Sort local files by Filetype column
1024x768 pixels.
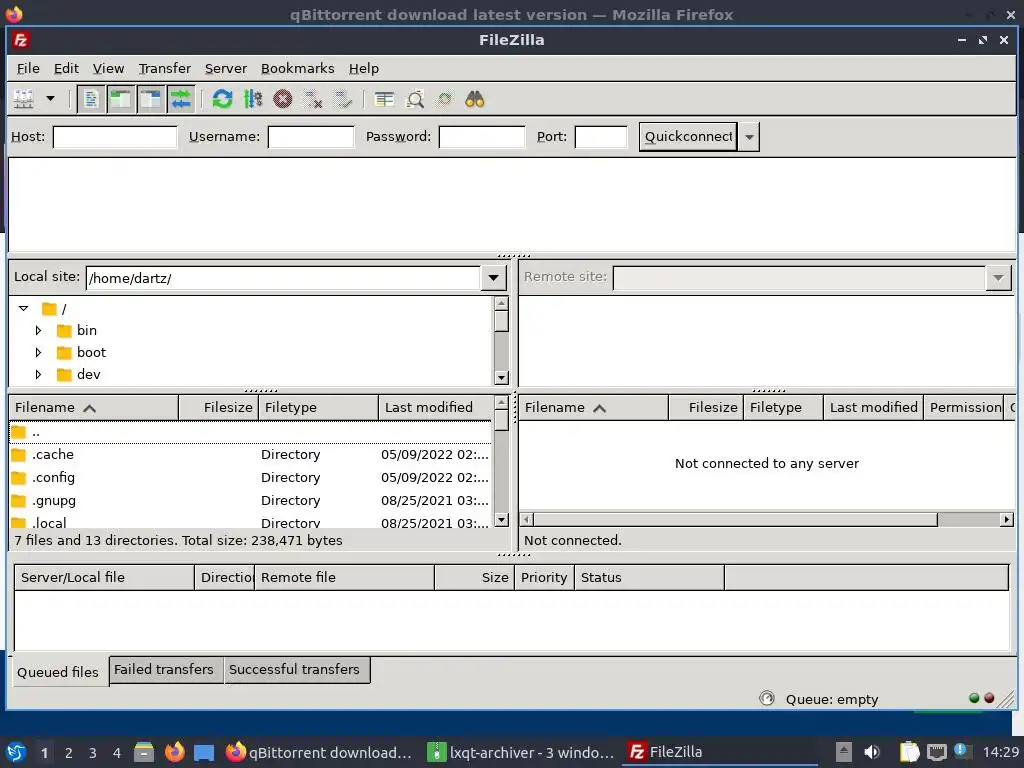point(319,408)
